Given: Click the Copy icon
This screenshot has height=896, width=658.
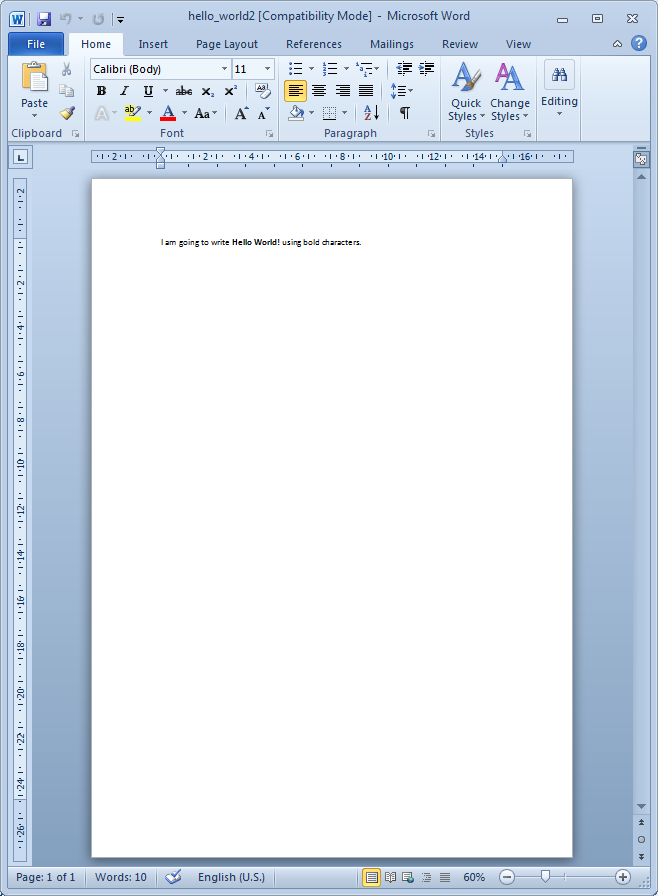Looking at the screenshot, I should (67, 90).
